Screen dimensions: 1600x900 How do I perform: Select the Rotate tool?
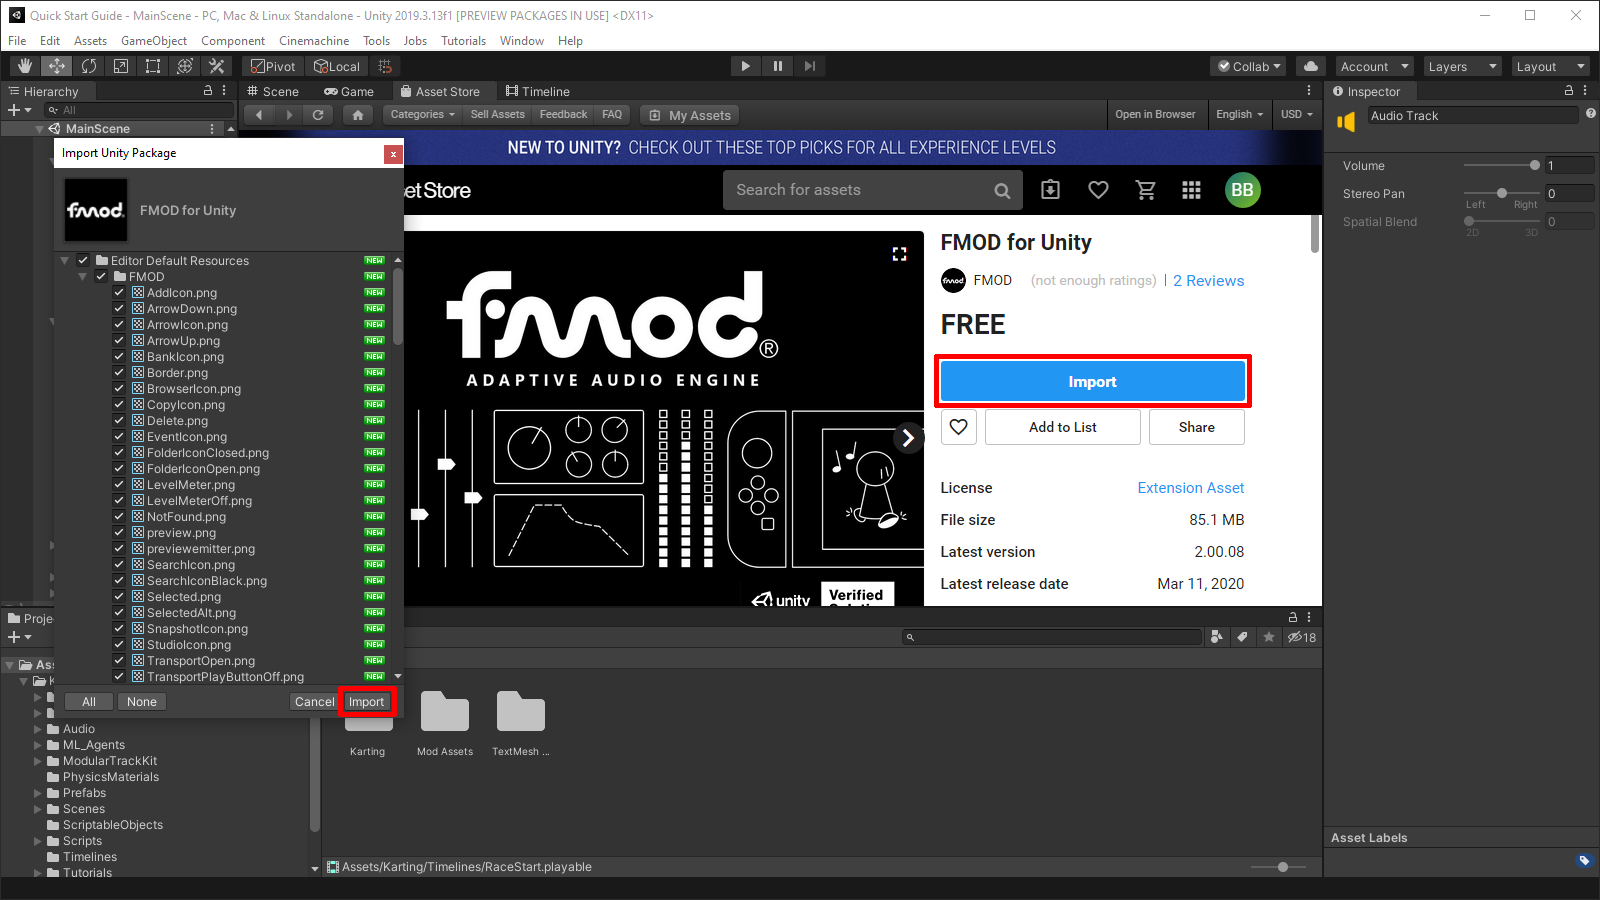[x=89, y=66]
